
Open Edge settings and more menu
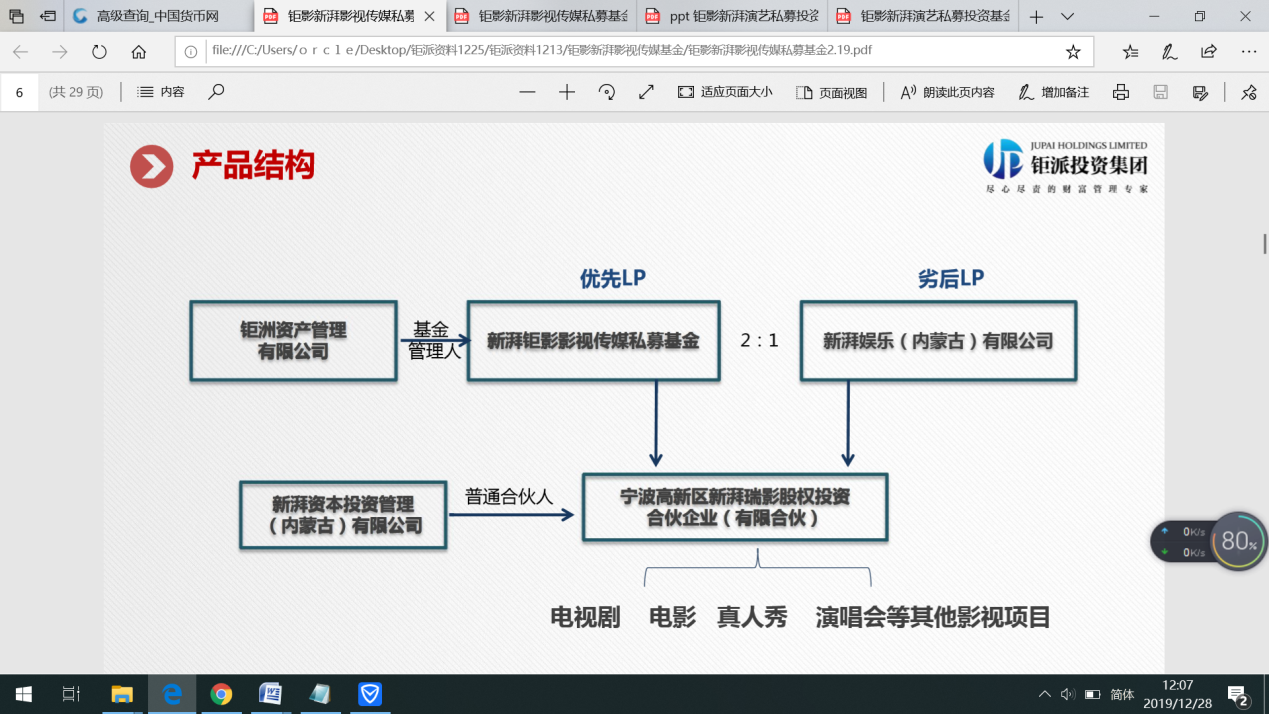coord(1248,52)
